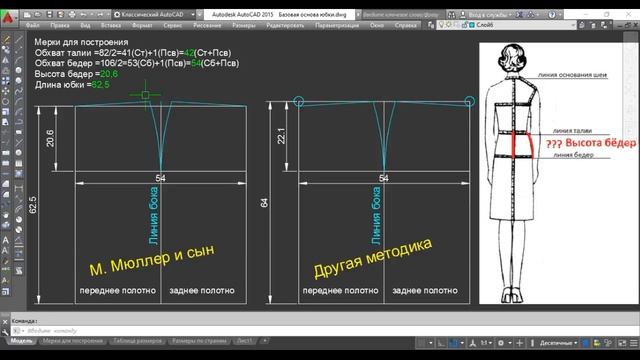
Task: Click the Layer States manager icon
Action: click(604, 25)
